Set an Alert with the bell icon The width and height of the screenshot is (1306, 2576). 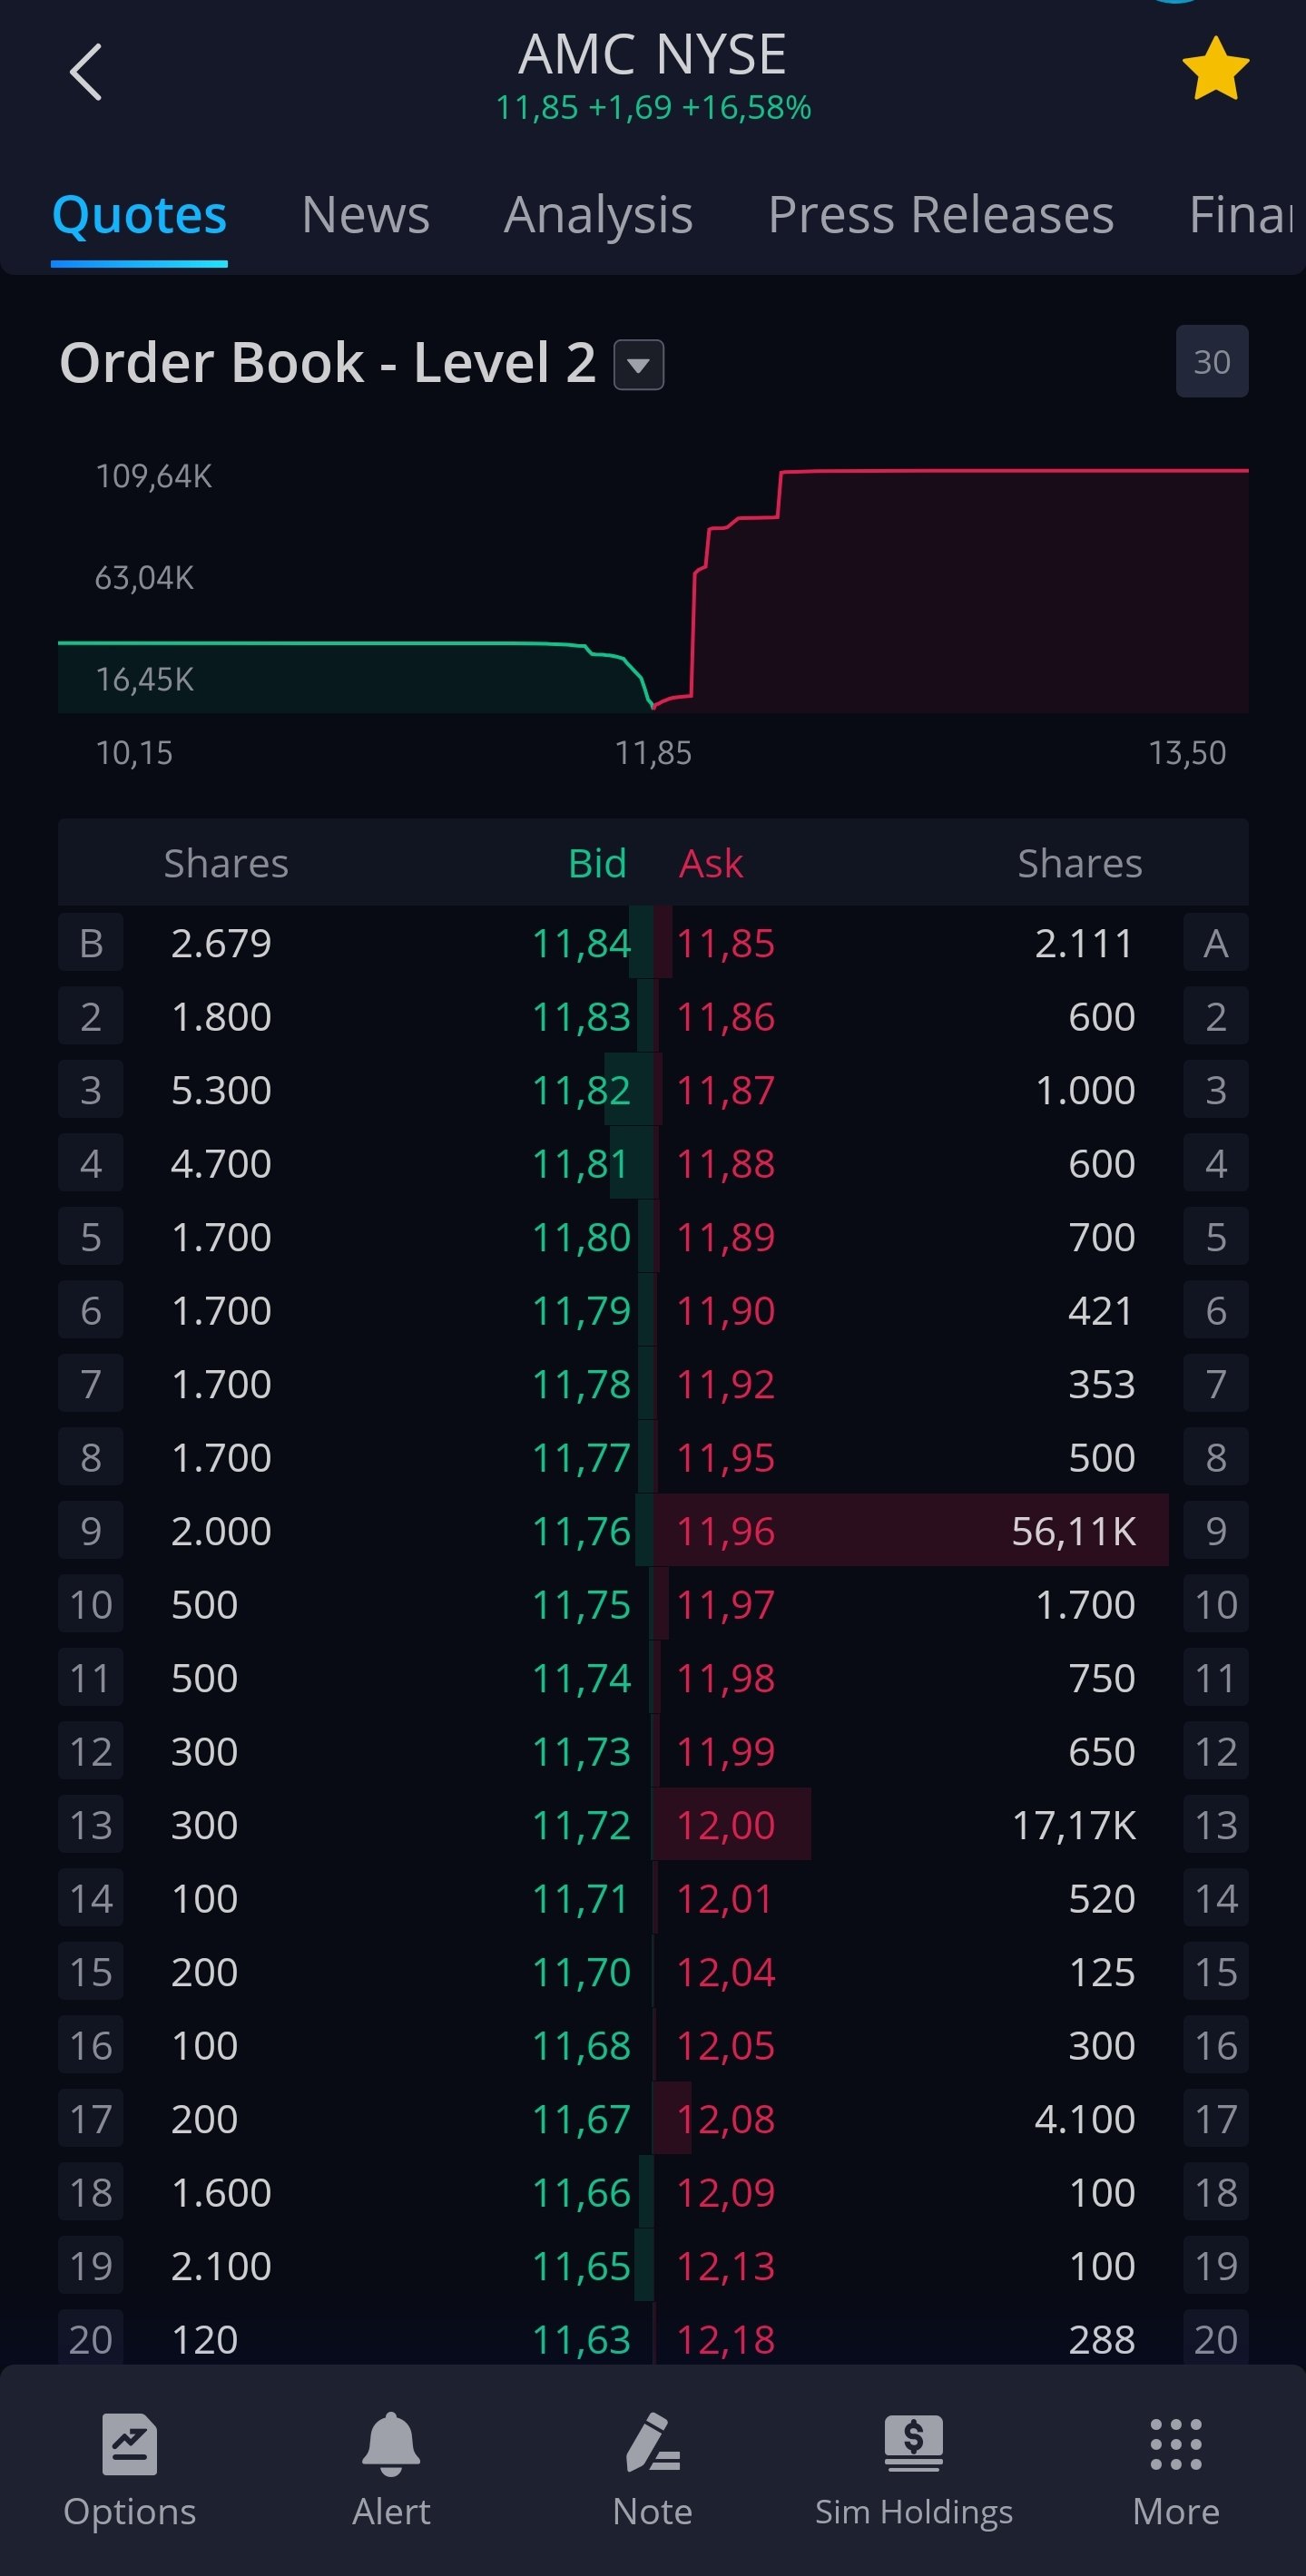point(391,2444)
